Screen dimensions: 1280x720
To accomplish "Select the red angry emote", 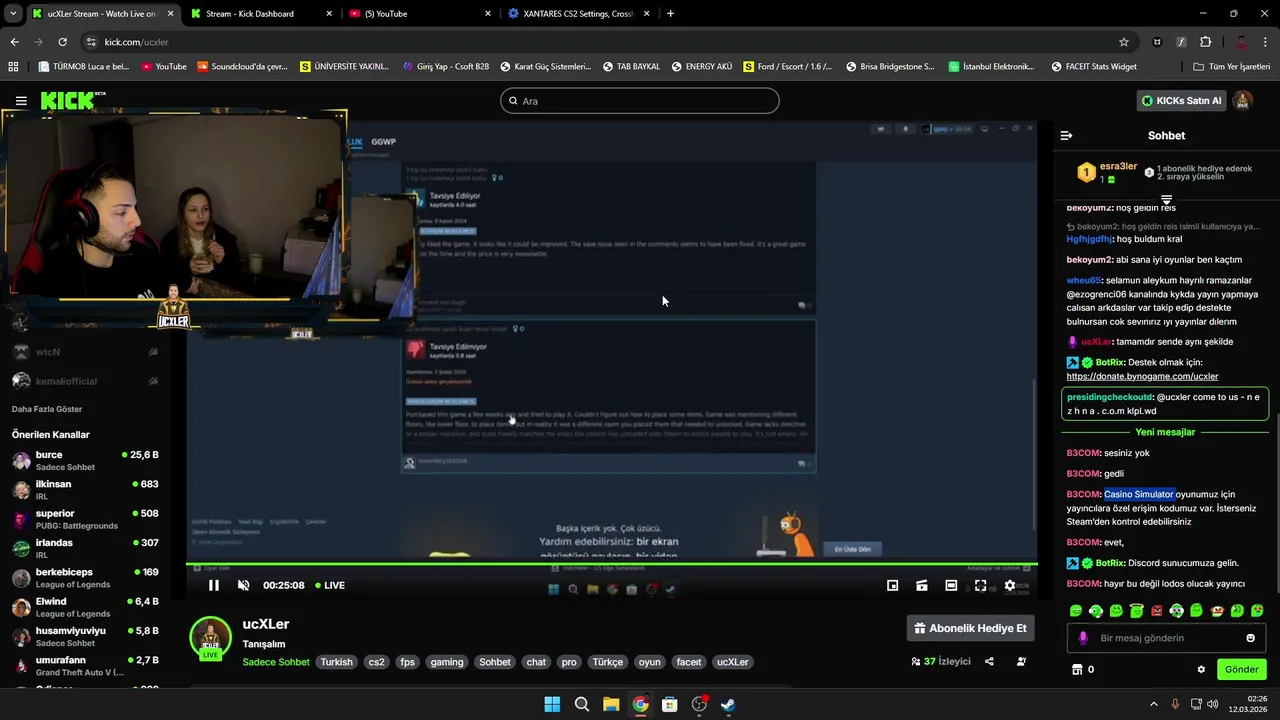I will pos(1157,610).
